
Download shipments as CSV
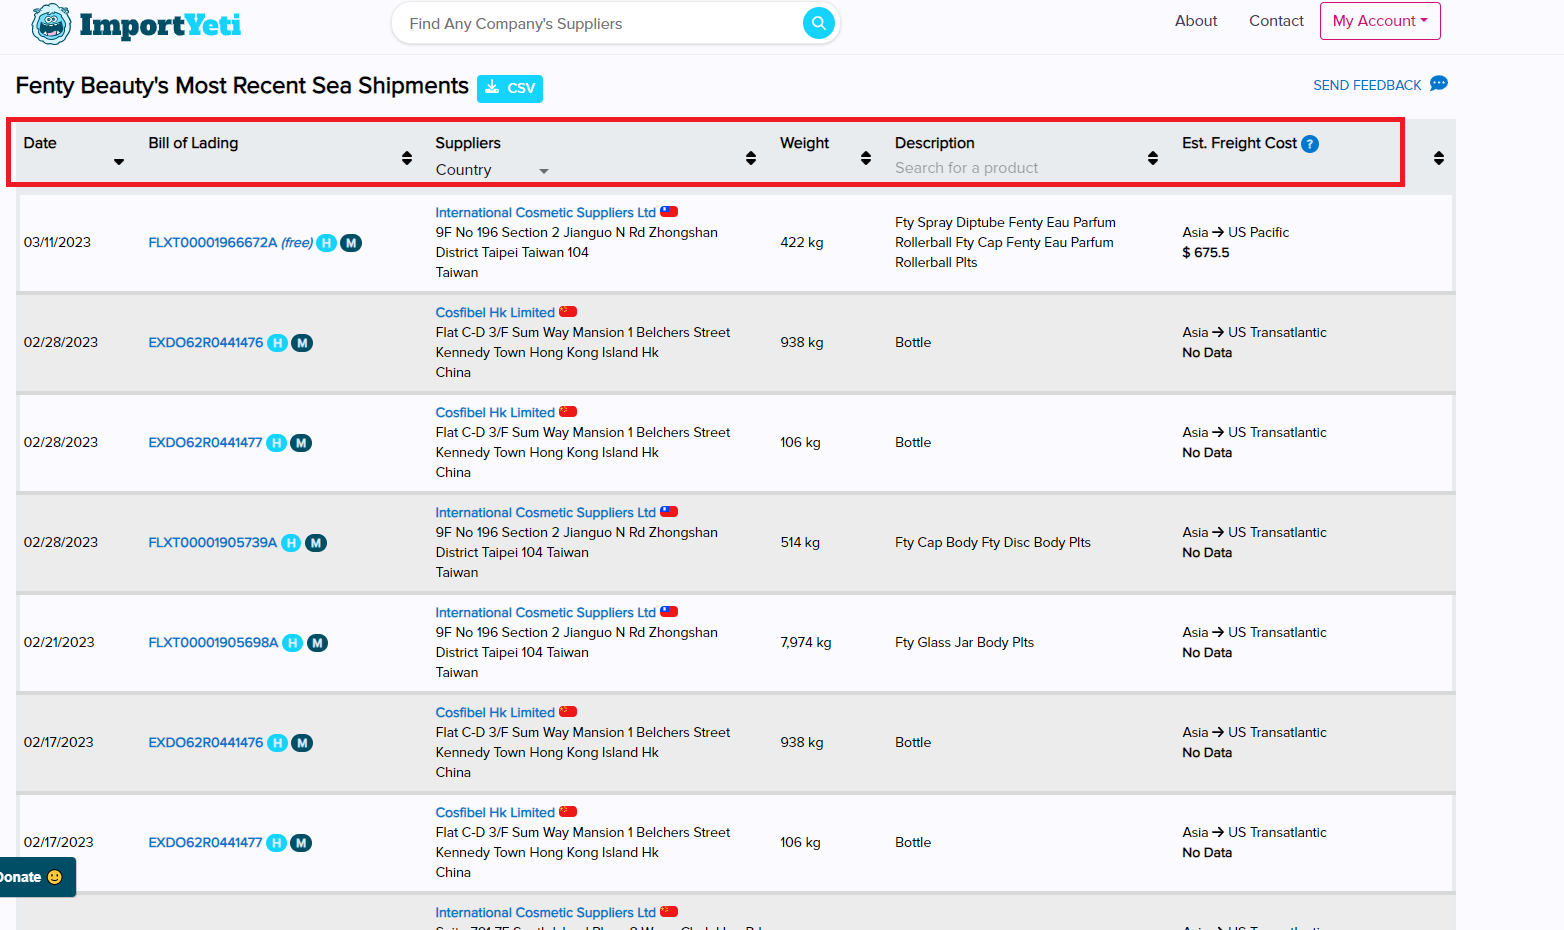click(x=510, y=88)
